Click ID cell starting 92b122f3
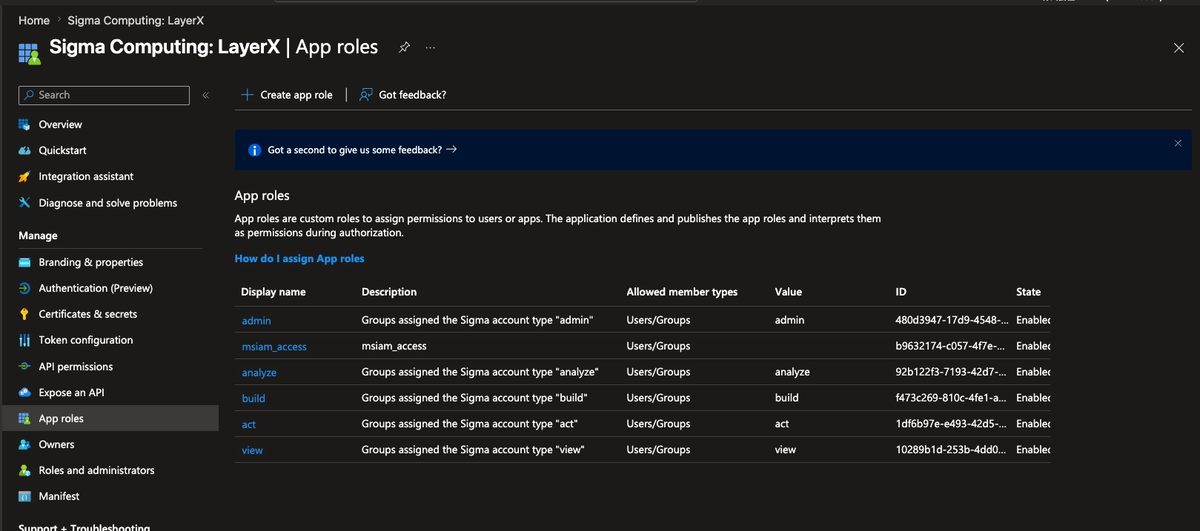1200x531 pixels. pyautogui.click(x=953, y=373)
